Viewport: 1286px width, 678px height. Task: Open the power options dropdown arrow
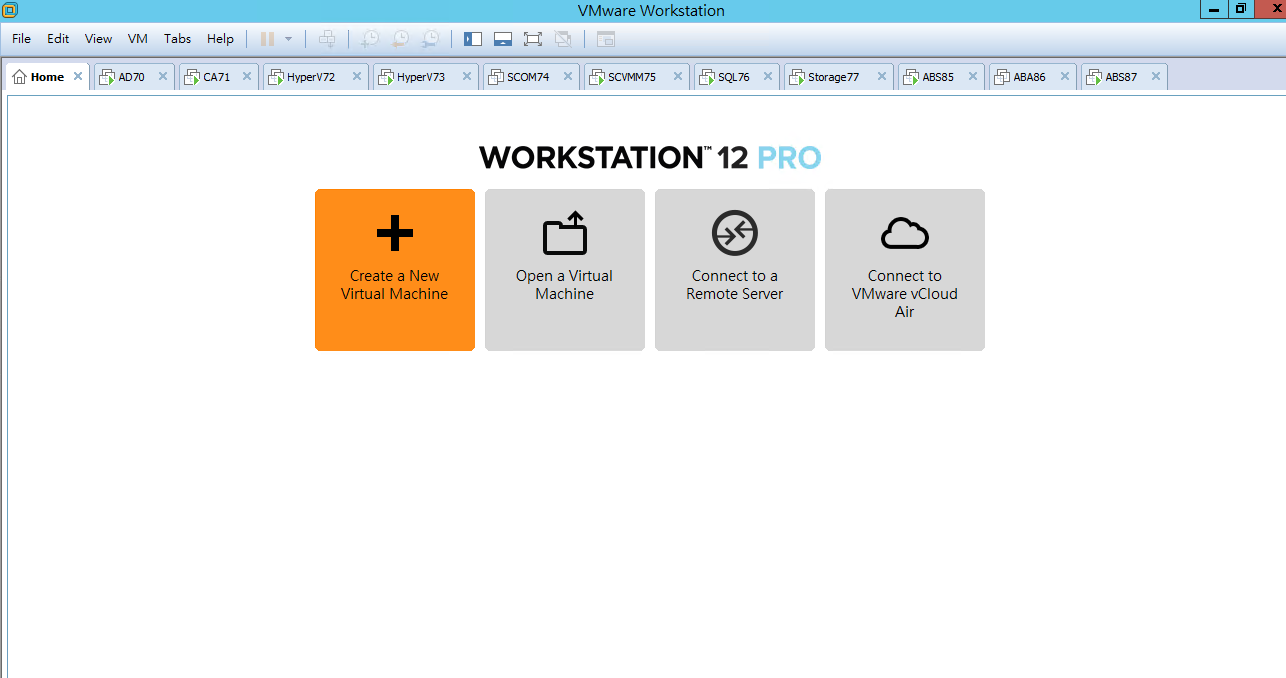pyautogui.click(x=288, y=39)
